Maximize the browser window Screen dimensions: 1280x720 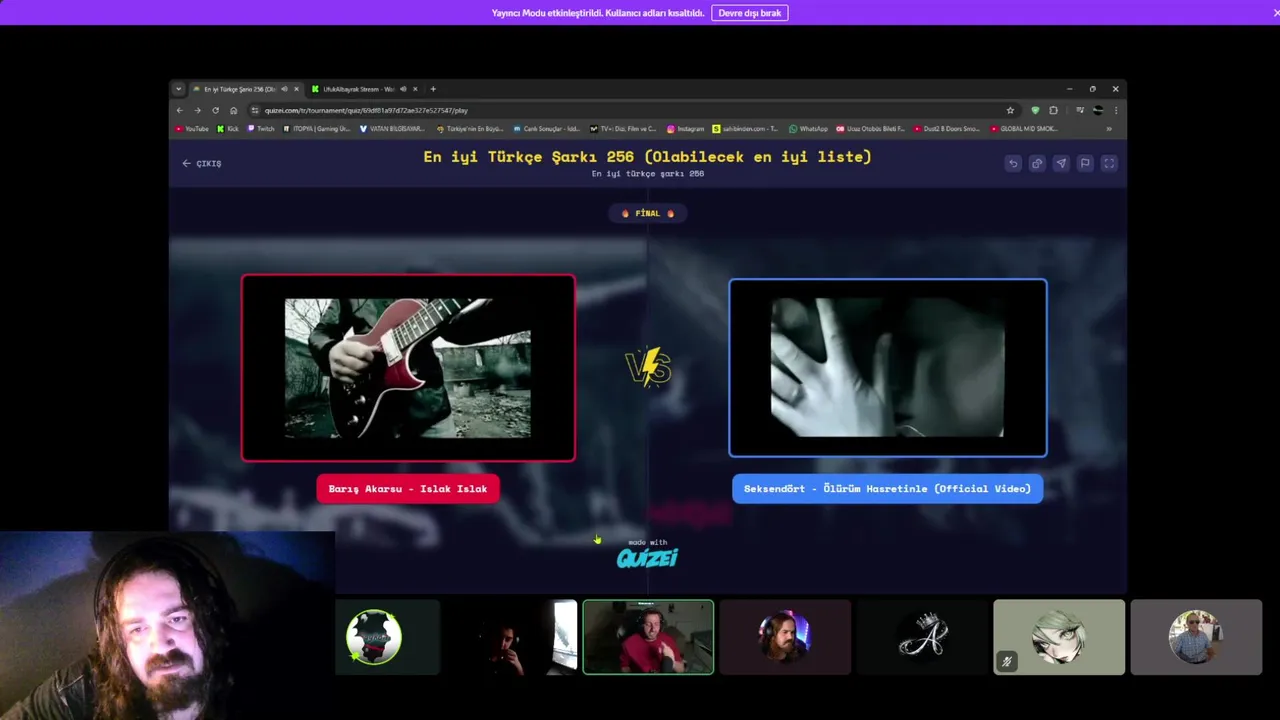(x=1092, y=89)
